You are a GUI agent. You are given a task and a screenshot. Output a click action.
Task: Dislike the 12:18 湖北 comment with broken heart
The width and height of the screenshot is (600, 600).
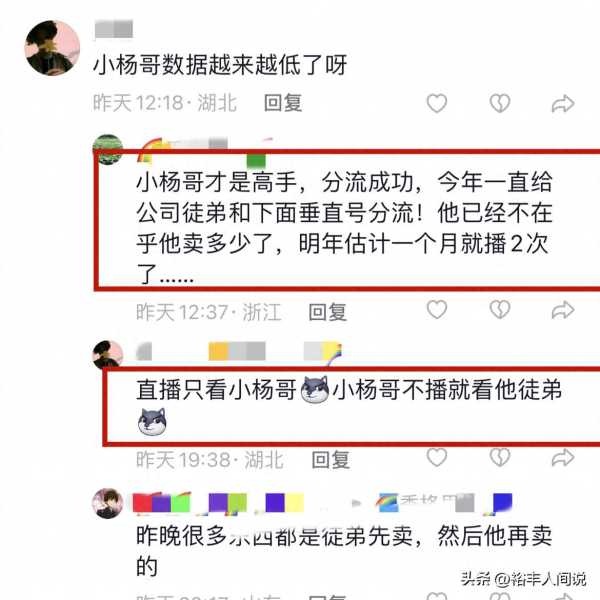click(x=500, y=103)
